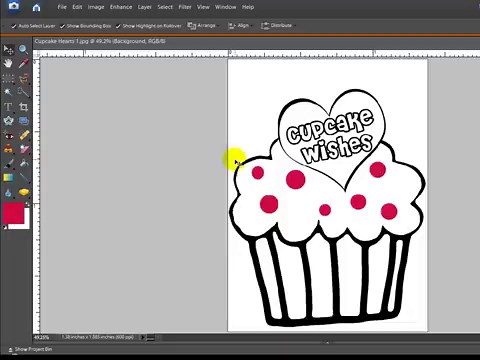Select the Zoom magnifier tool
The width and height of the screenshot is (480, 360).
[x=23, y=50]
